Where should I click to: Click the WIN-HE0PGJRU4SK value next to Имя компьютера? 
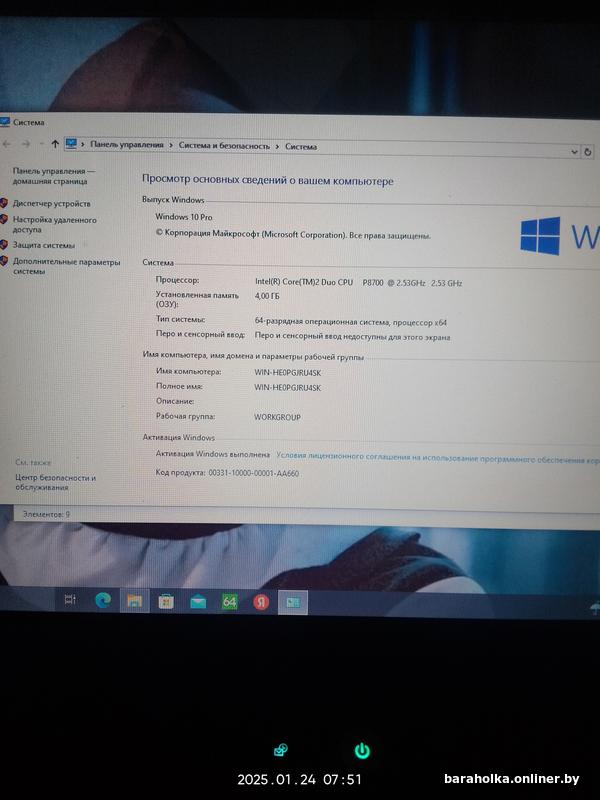click(288, 372)
